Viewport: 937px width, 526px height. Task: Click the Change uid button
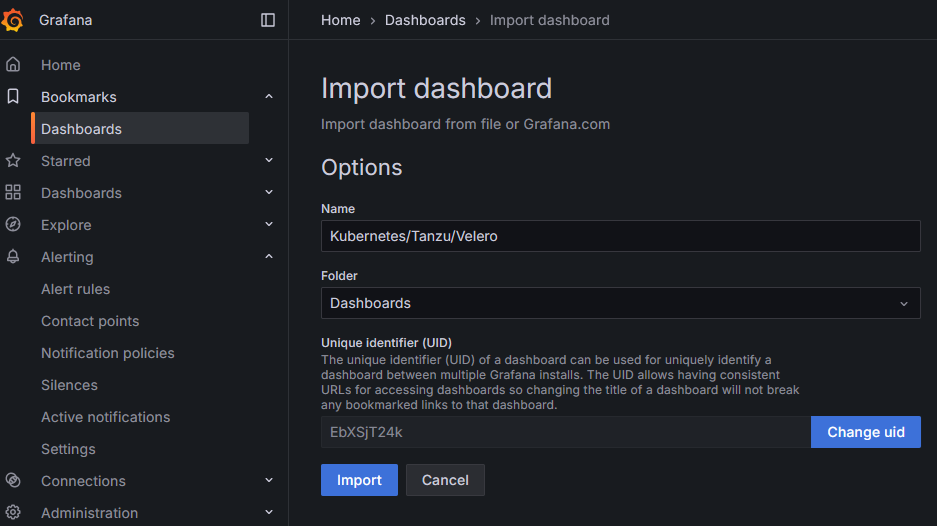coord(865,432)
